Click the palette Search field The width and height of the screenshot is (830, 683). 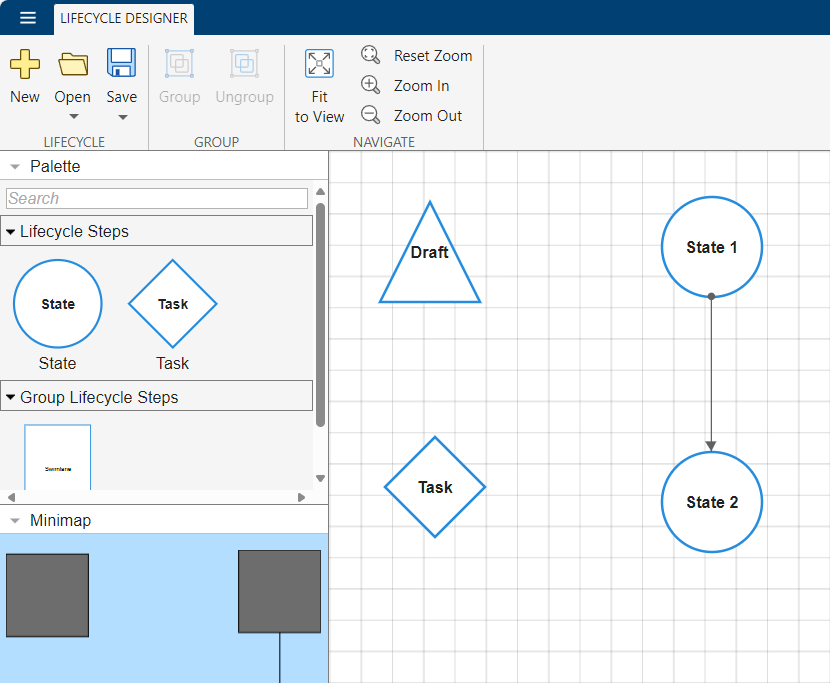click(157, 199)
